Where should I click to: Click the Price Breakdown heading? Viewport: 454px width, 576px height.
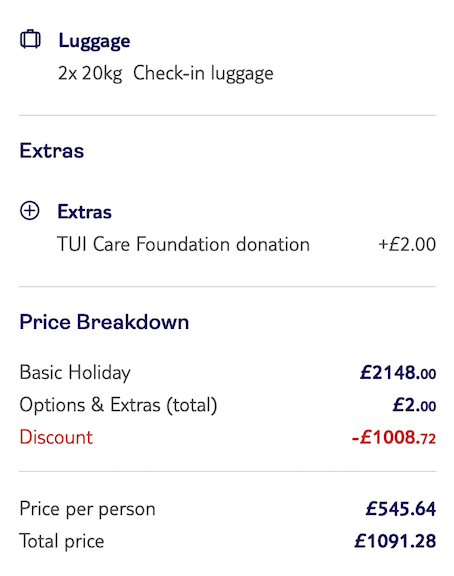coord(104,322)
